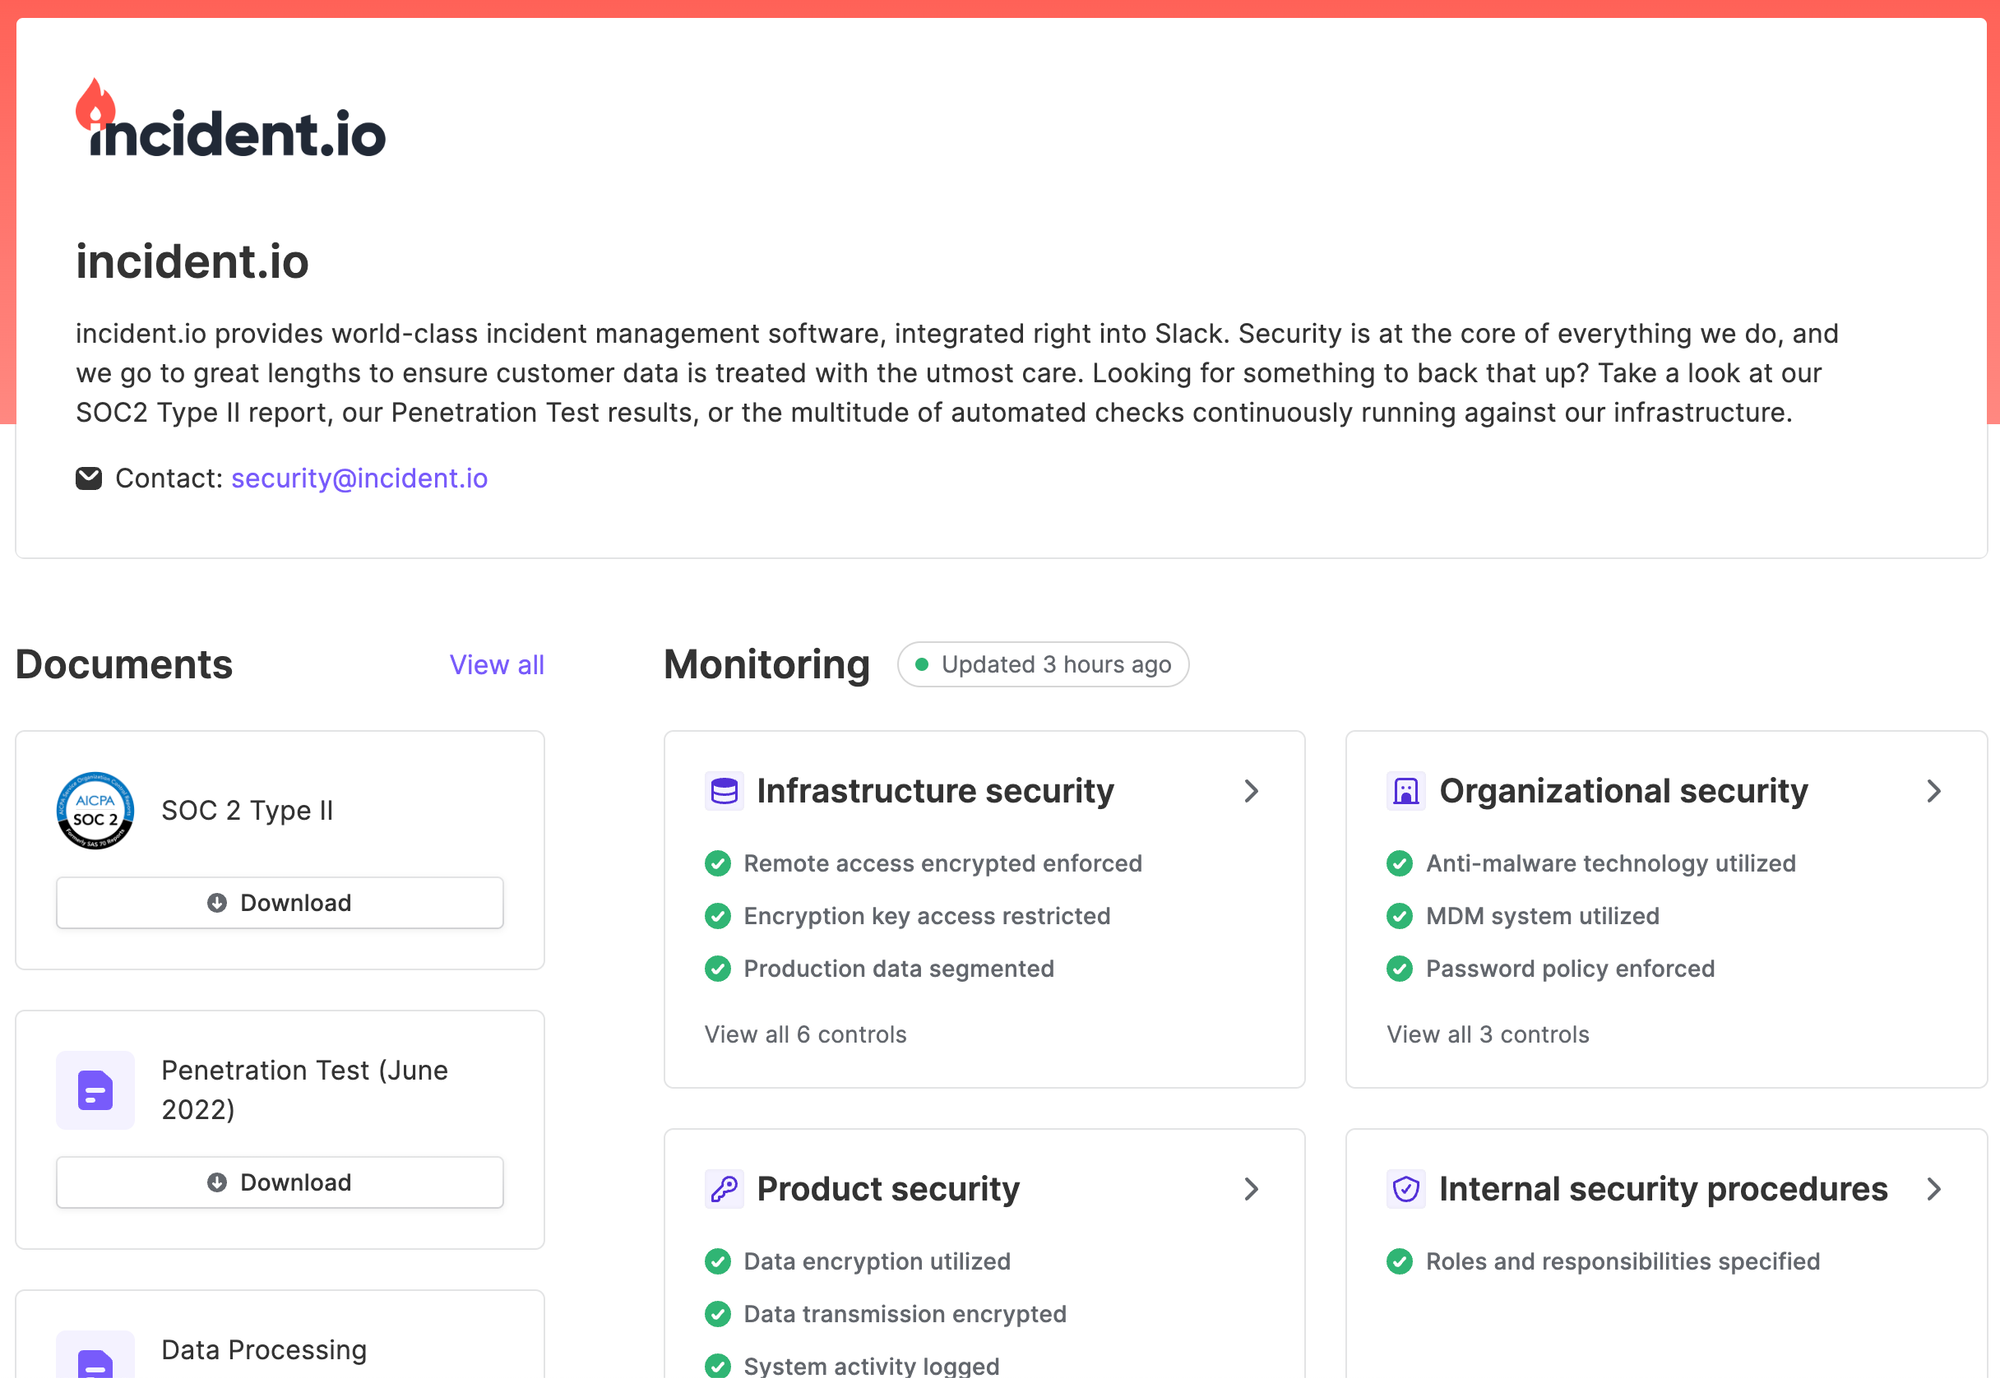Screen dimensions: 2000x1378
Task: Click the Updated 3 hours ago status badge
Action: point(1043,665)
